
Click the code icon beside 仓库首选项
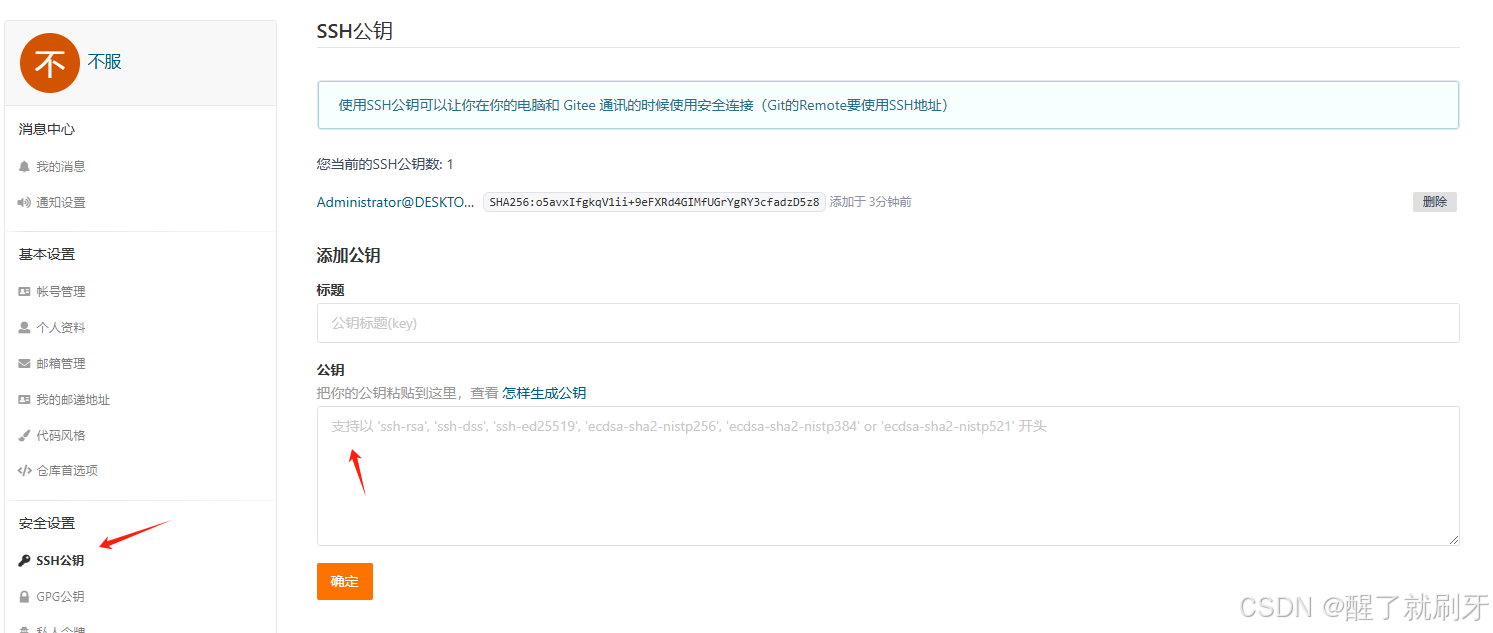pos(25,471)
